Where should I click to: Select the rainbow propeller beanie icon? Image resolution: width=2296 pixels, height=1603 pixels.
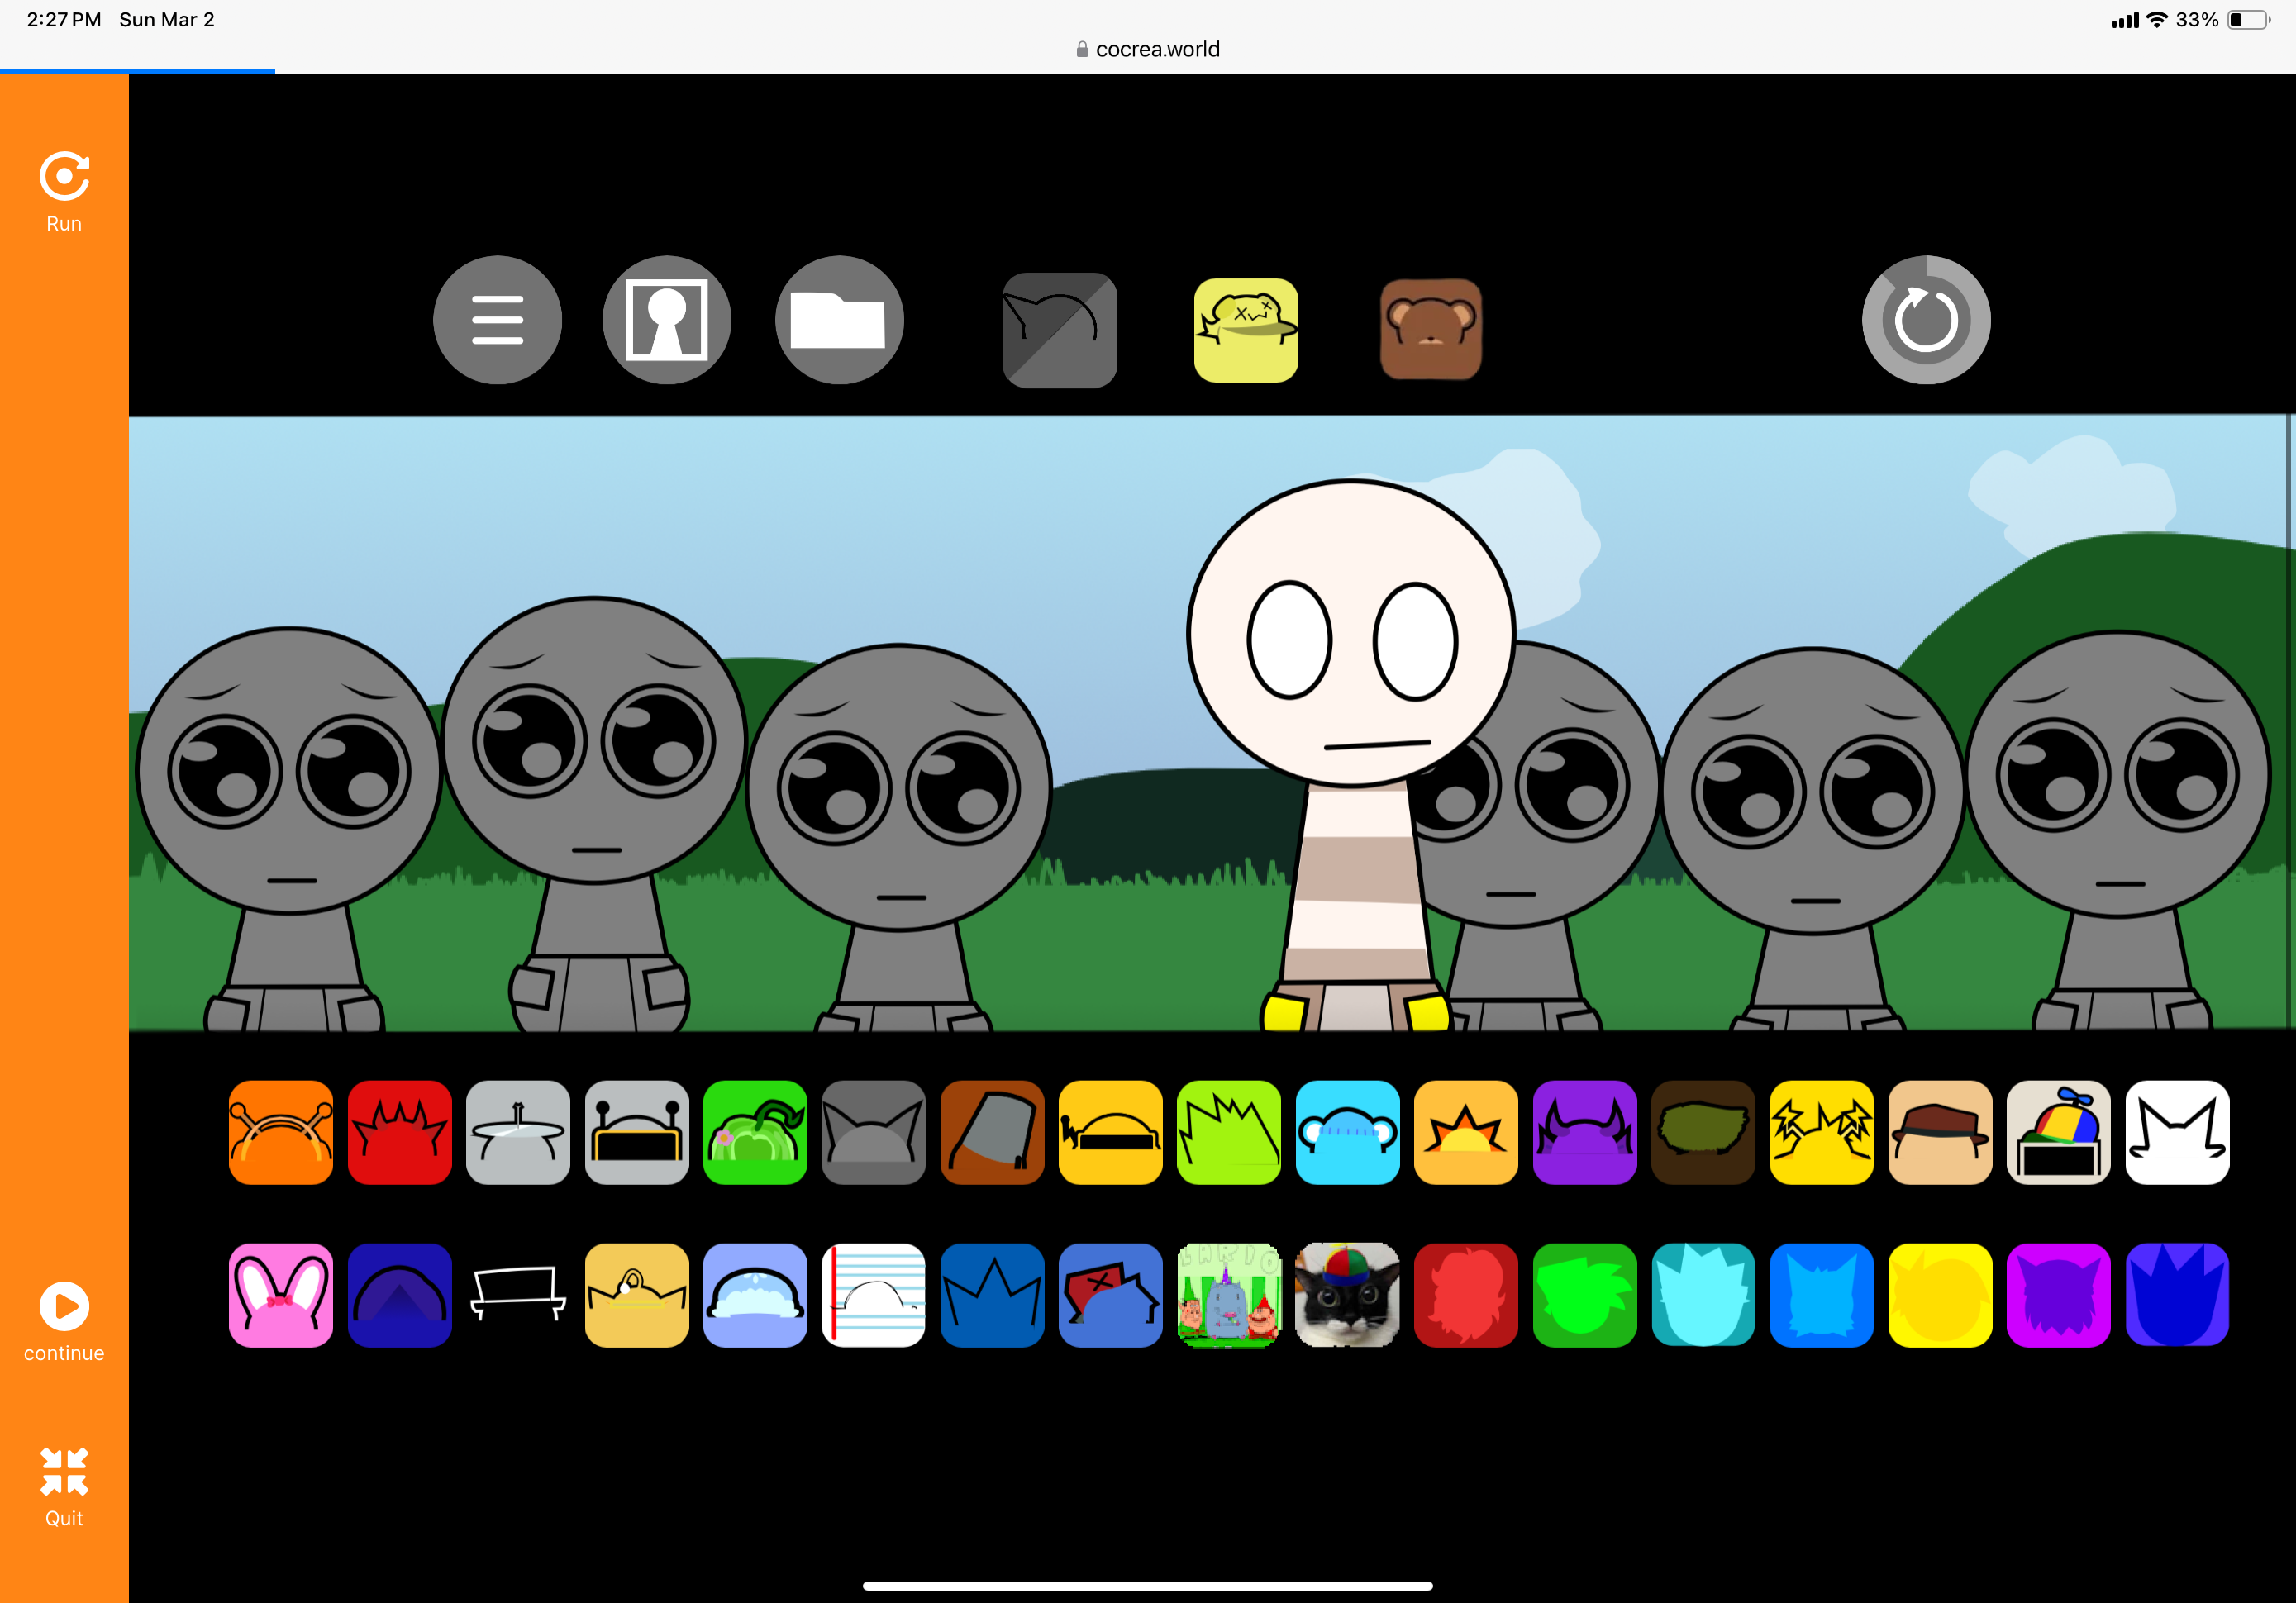[x=2058, y=1133]
